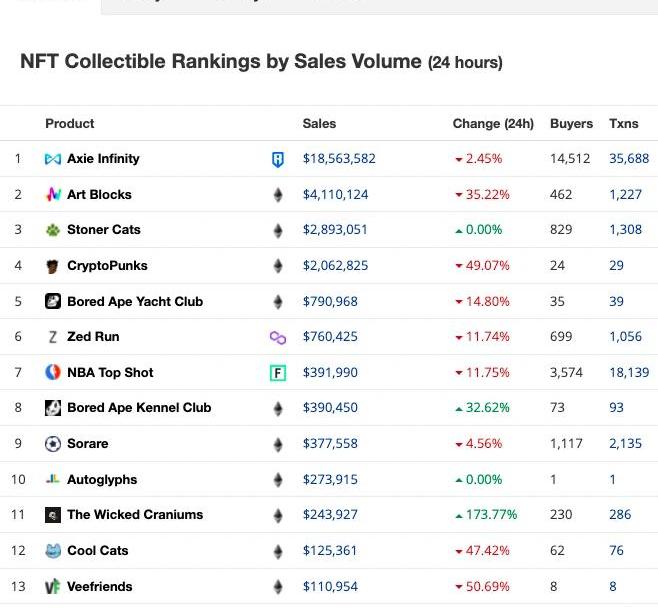Click the Sorare soccer ball icon
The height and width of the screenshot is (608, 658).
coord(53,444)
